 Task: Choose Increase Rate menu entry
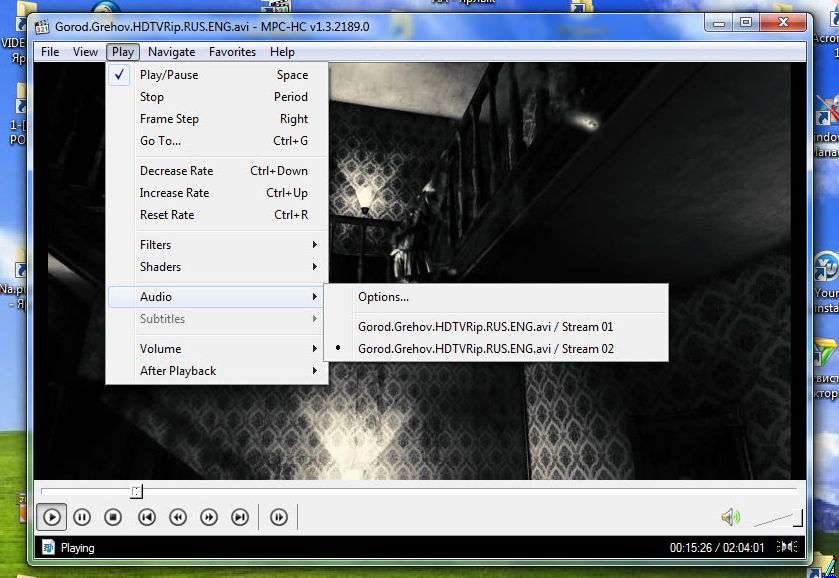(x=217, y=193)
